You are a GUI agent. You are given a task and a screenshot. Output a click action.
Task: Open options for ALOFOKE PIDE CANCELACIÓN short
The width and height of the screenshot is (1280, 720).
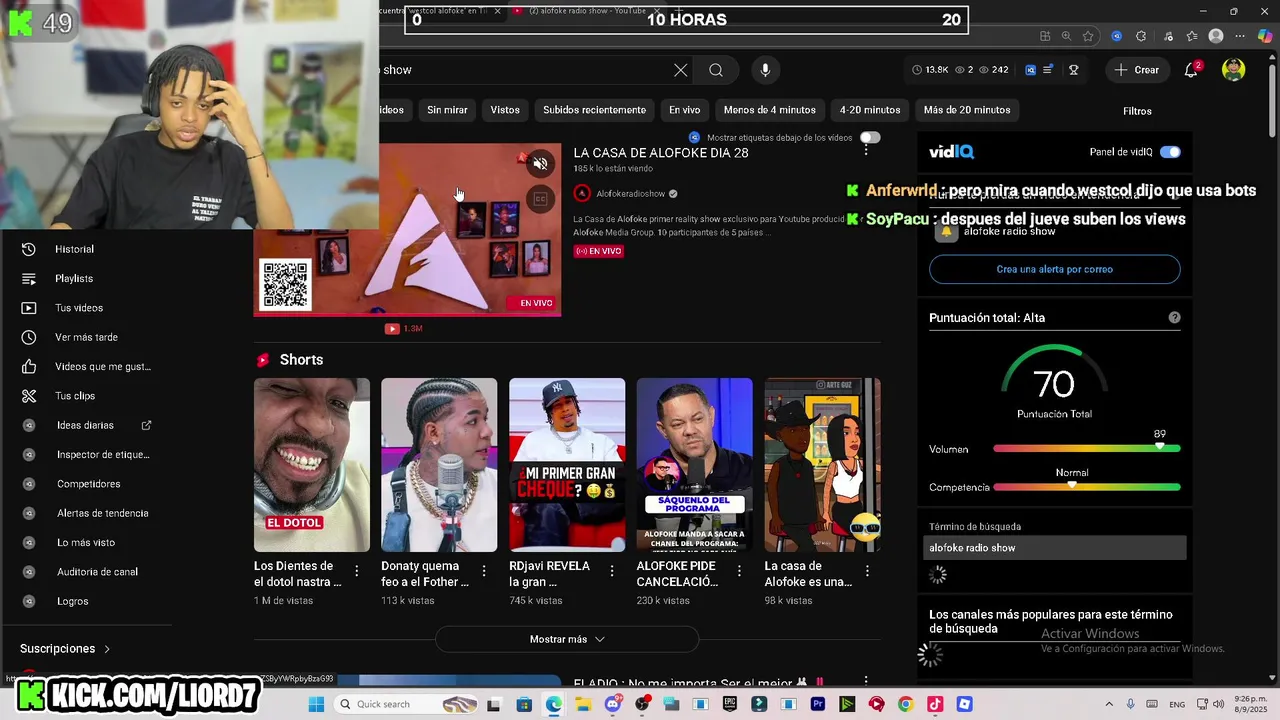click(x=739, y=571)
